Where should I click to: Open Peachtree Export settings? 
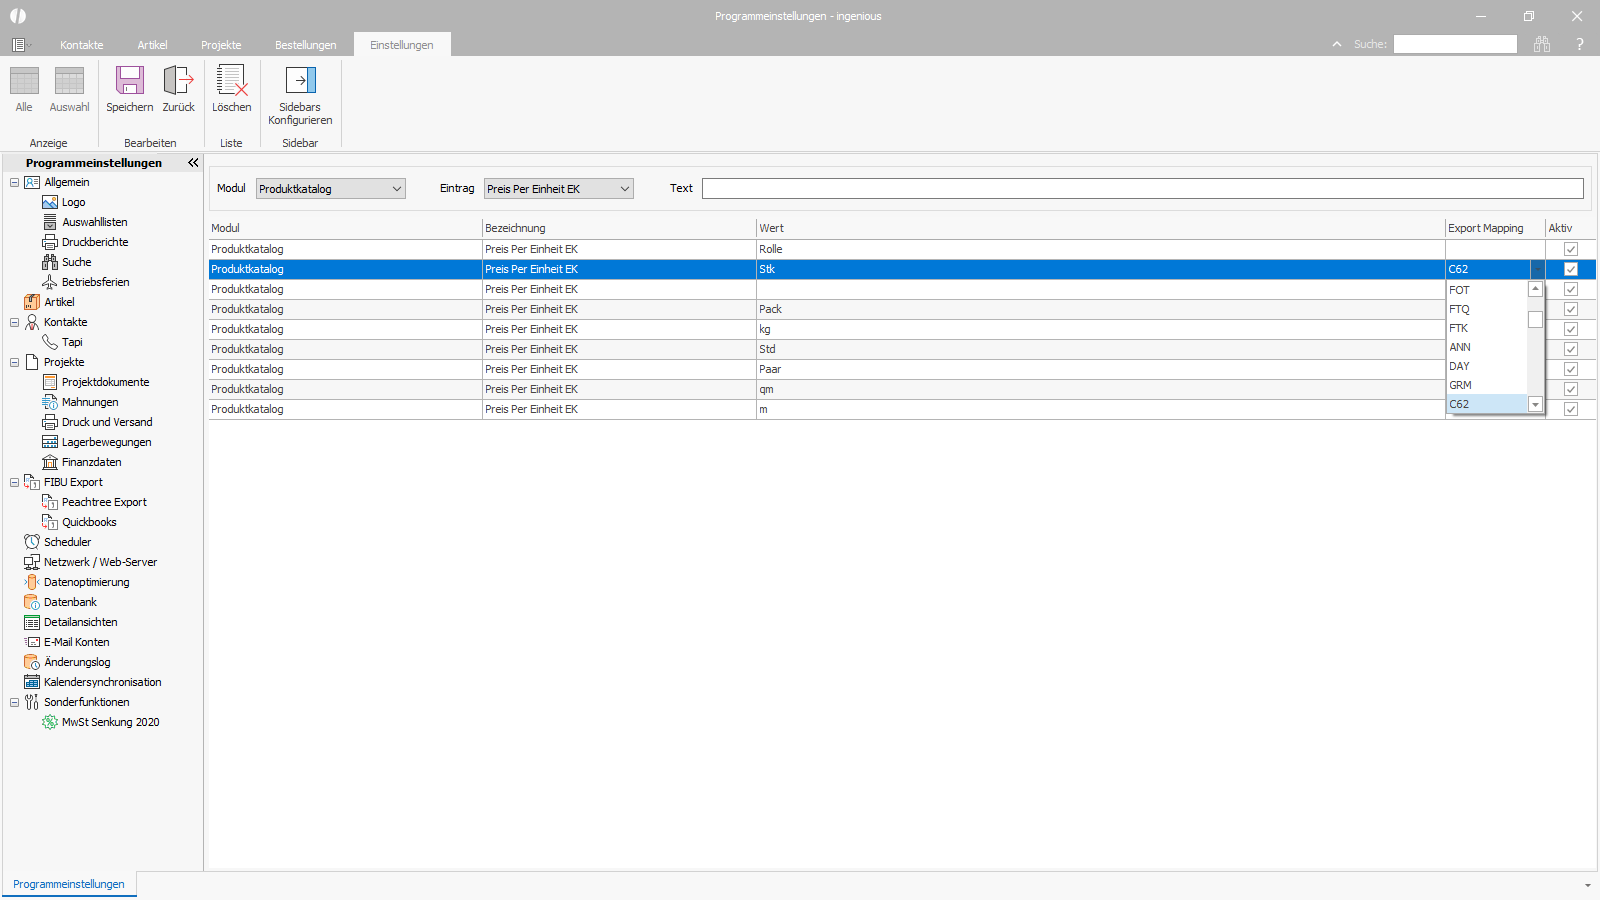point(103,502)
